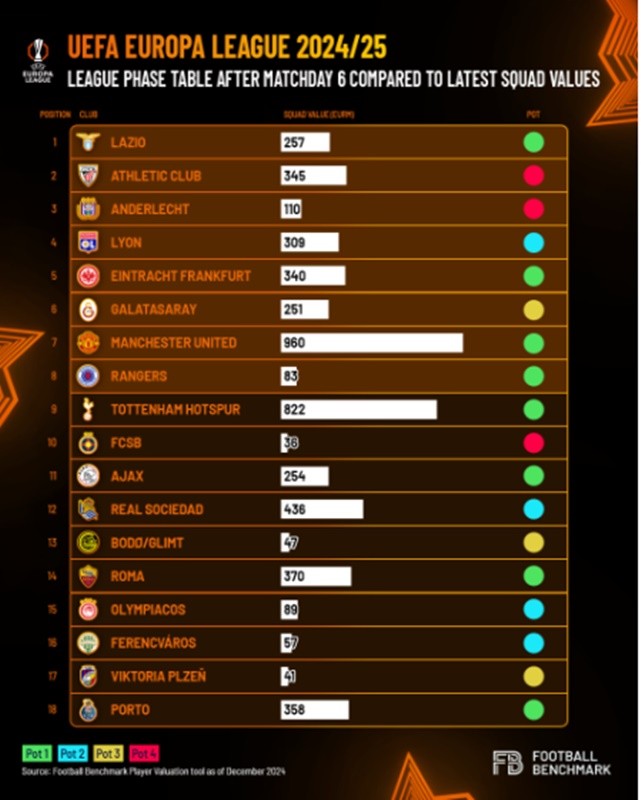Click Lyon's blue pot indicator dot
This screenshot has width=641, height=800.
(534, 242)
